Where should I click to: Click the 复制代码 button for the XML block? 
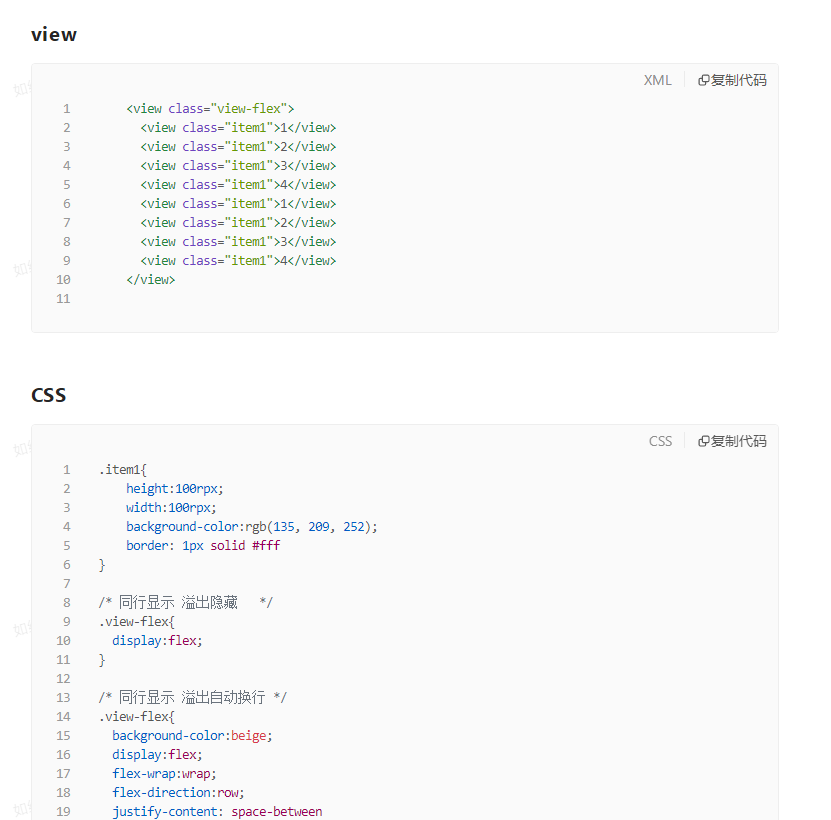(x=732, y=80)
